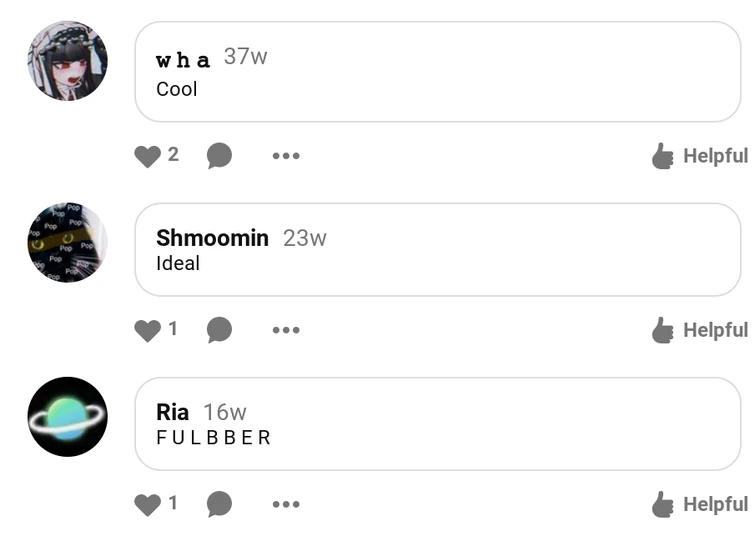
Task: Open the username "w h a" profile
Action: [183, 59]
